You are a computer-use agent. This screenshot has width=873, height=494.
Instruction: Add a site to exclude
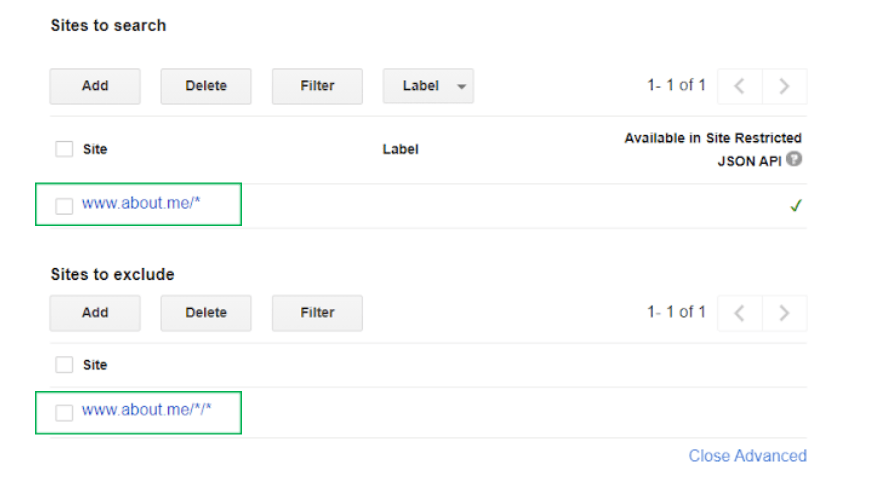point(95,313)
